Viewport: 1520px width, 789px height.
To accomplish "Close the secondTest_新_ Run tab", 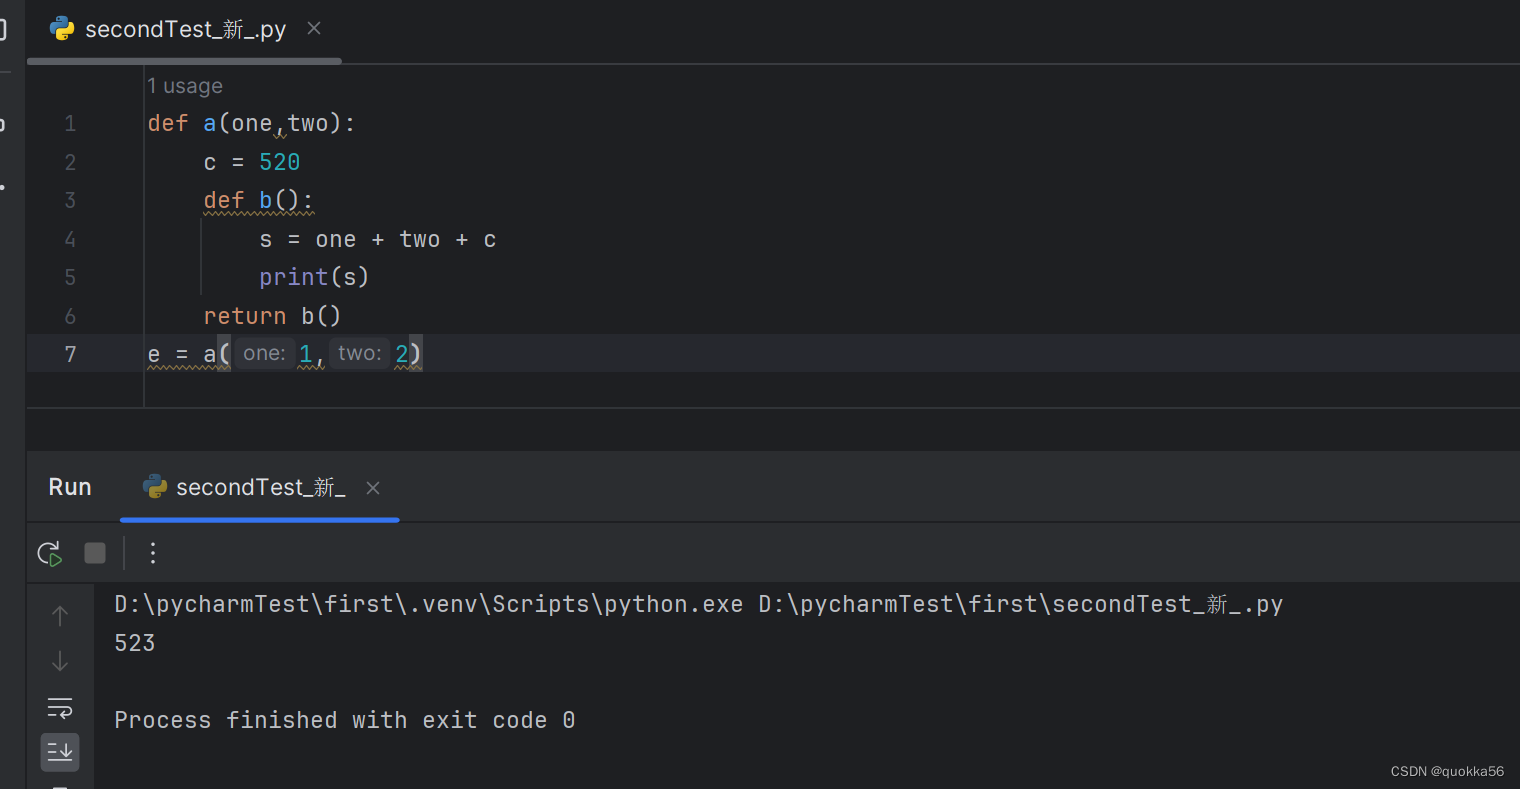I will point(373,488).
